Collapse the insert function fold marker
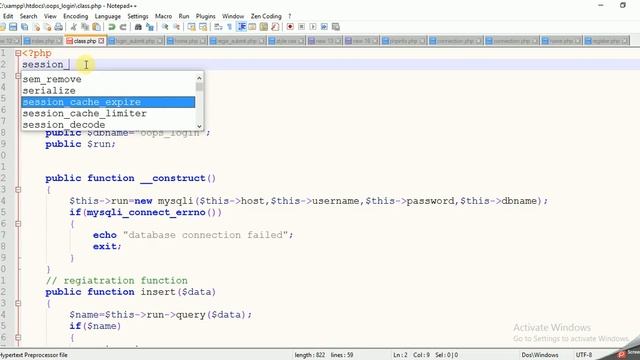The height and width of the screenshot is (360, 640). coord(18,303)
